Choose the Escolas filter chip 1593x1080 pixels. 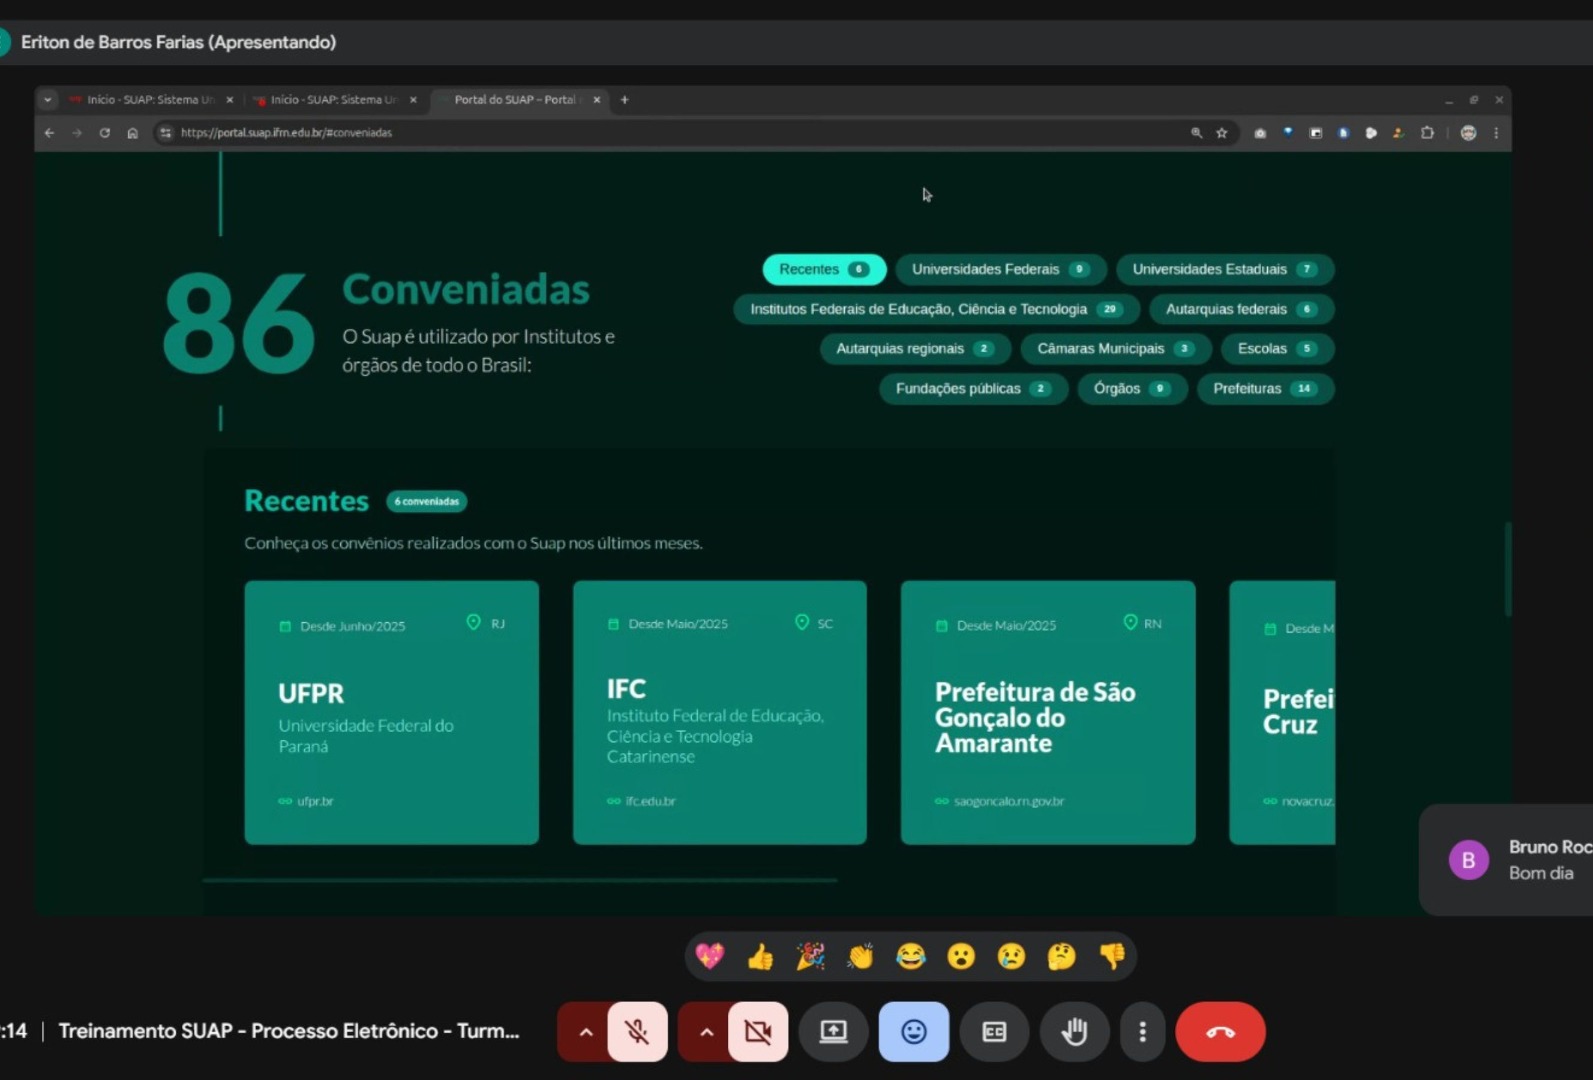click(1278, 348)
